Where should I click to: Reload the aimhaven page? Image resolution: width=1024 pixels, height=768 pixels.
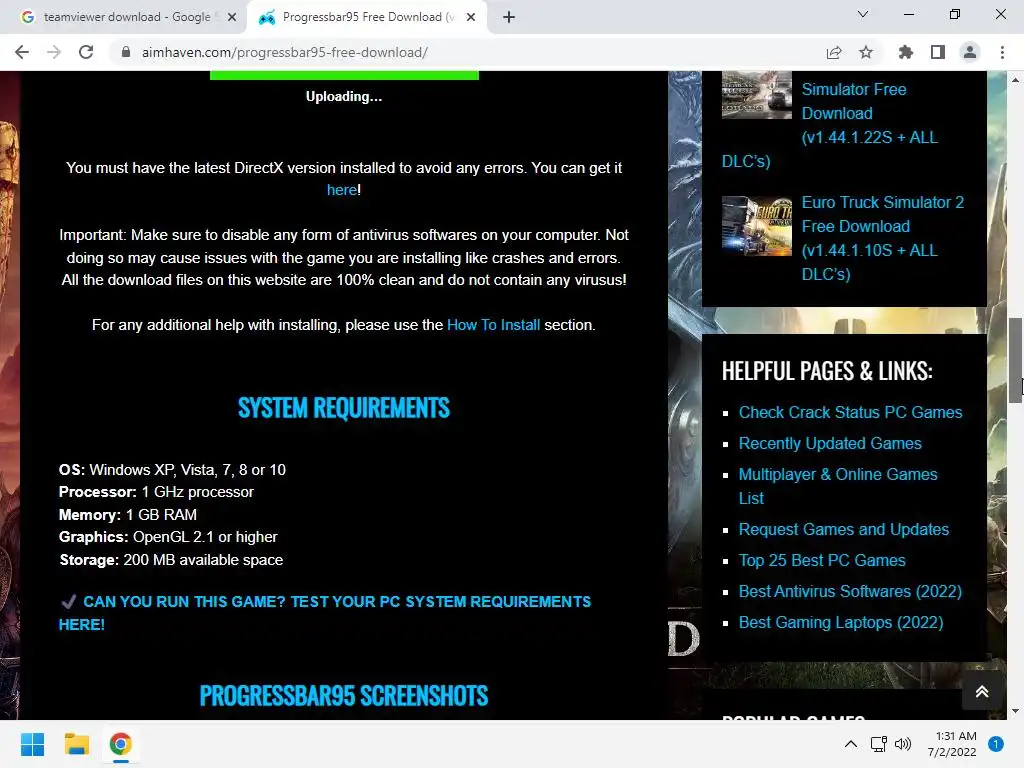coord(86,52)
